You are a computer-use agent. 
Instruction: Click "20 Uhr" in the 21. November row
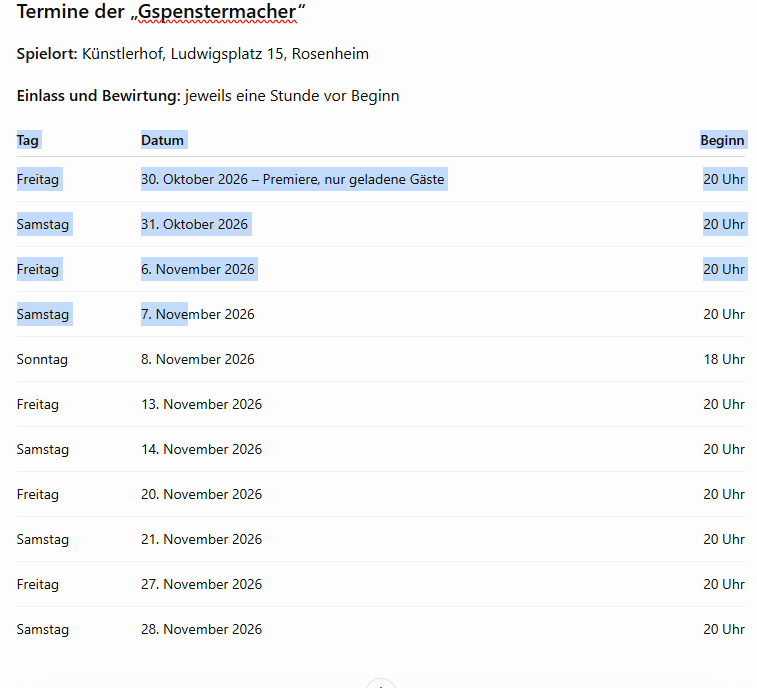[x=724, y=539]
